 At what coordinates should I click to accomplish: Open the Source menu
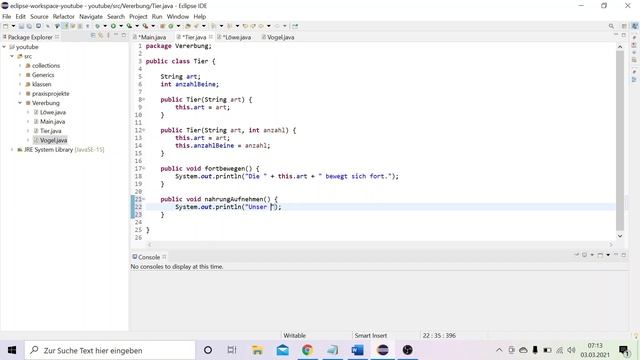(x=39, y=16)
